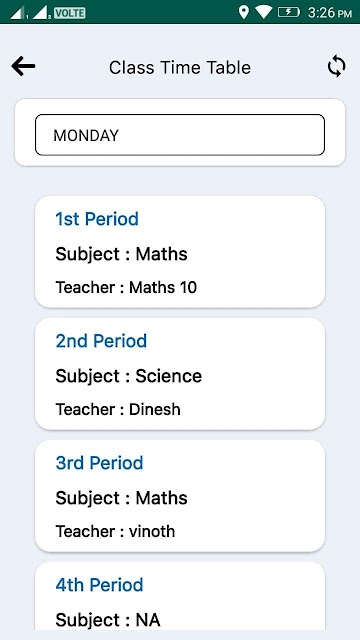The width and height of the screenshot is (360, 640).
Task: Tap the SIM 2 signal strength icon
Action: click(x=41, y=13)
